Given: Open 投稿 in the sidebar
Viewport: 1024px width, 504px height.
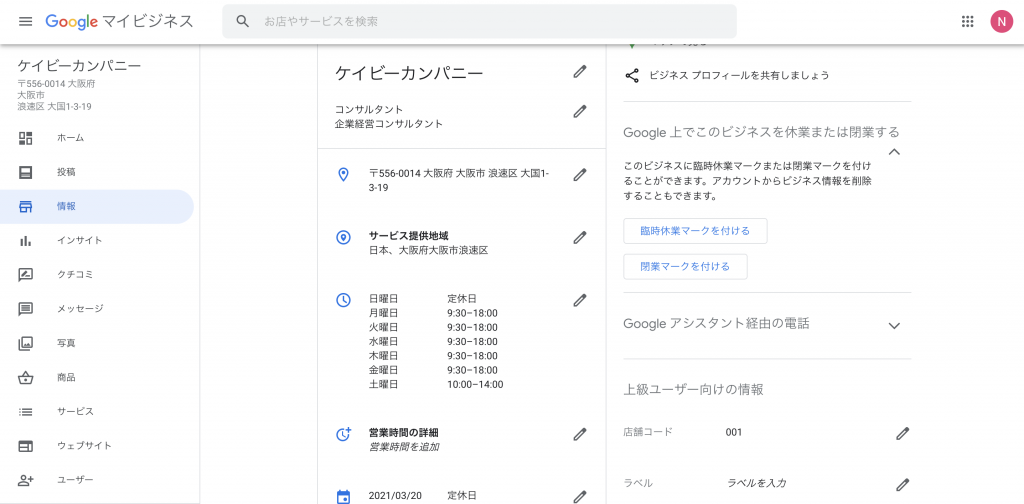Looking at the screenshot, I should pos(97,172).
